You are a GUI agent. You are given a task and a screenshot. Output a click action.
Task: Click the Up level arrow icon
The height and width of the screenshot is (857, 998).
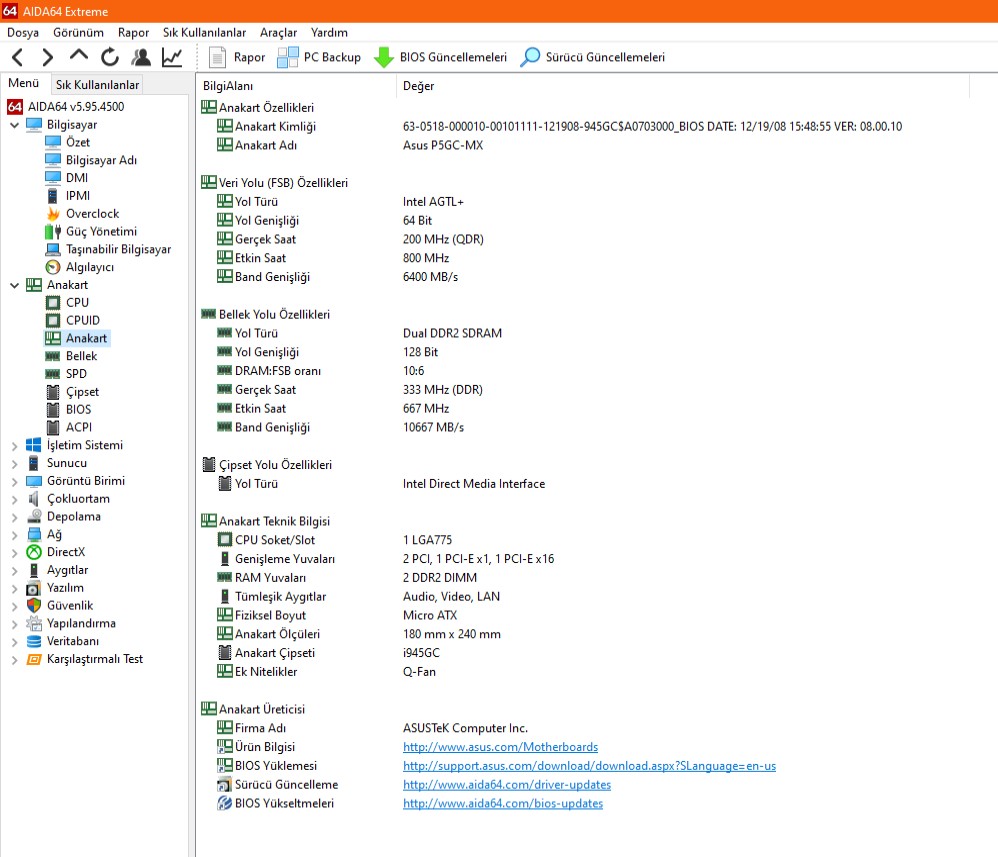click(79, 57)
